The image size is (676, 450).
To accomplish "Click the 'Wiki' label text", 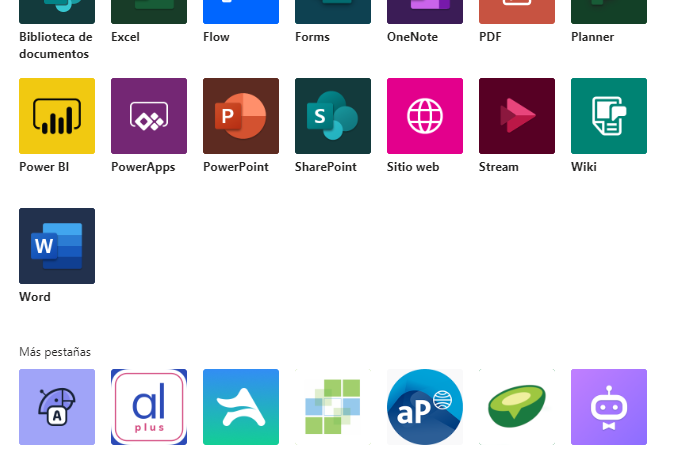I will tap(584, 167).
